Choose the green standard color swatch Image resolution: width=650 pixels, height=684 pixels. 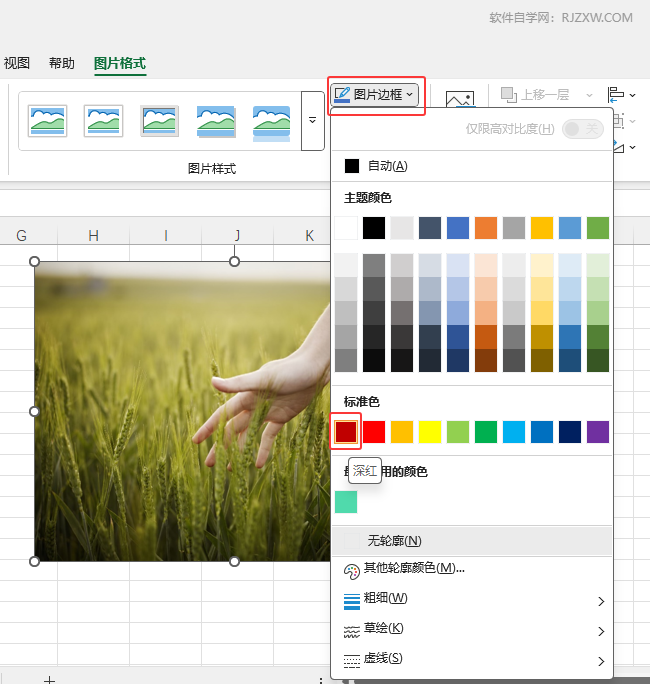point(486,432)
